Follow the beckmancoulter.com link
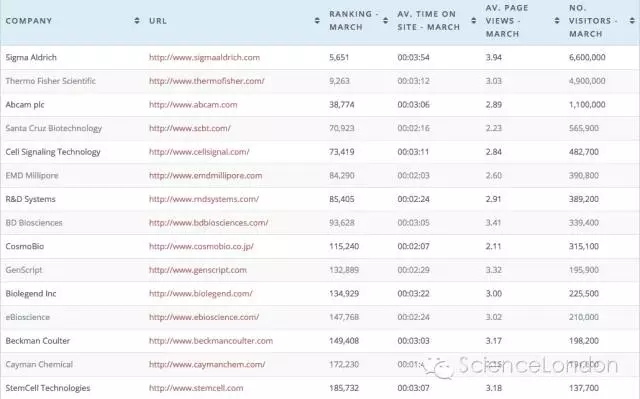Screen dimensions: 640x399 click(x=211, y=341)
